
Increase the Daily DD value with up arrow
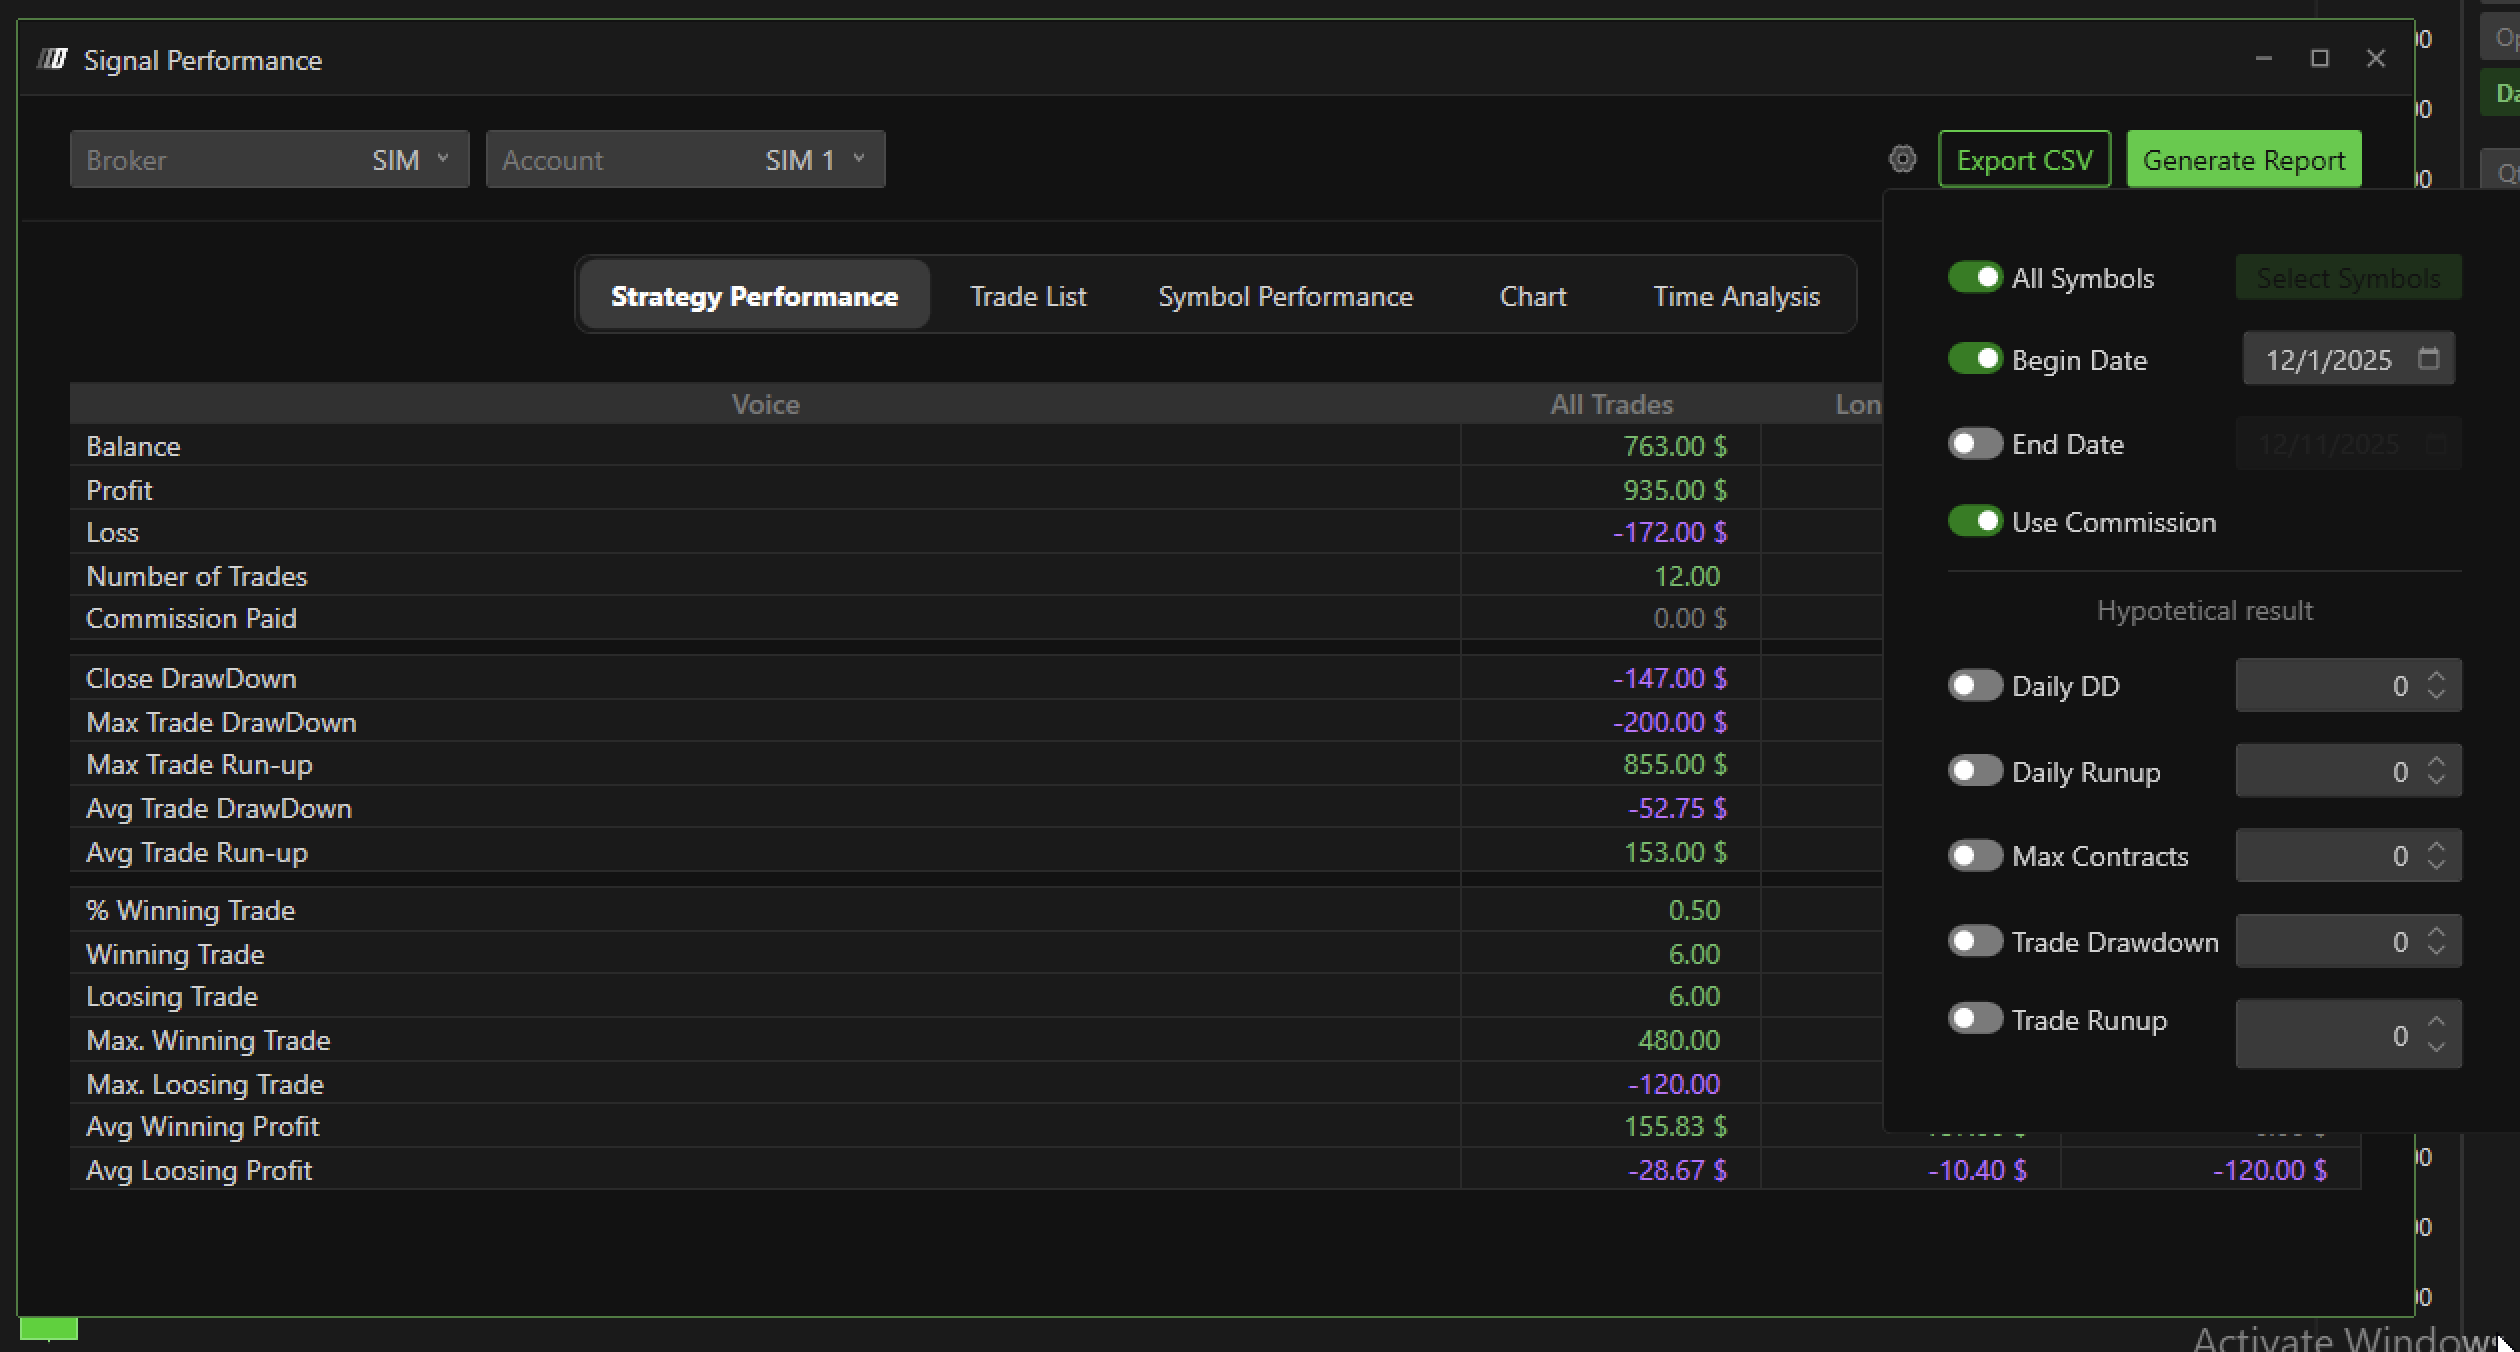coord(2436,677)
